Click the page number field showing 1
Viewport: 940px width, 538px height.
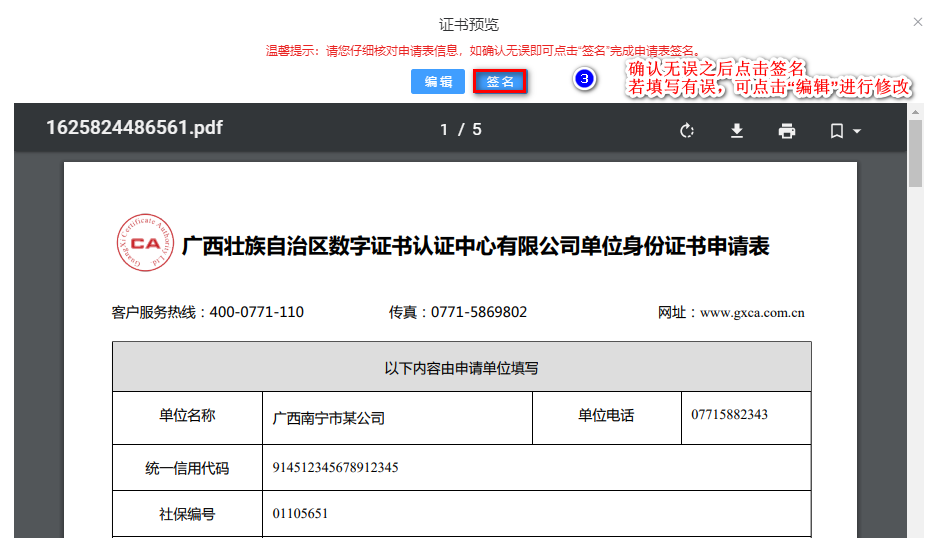pyautogui.click(x=445, y=129)
